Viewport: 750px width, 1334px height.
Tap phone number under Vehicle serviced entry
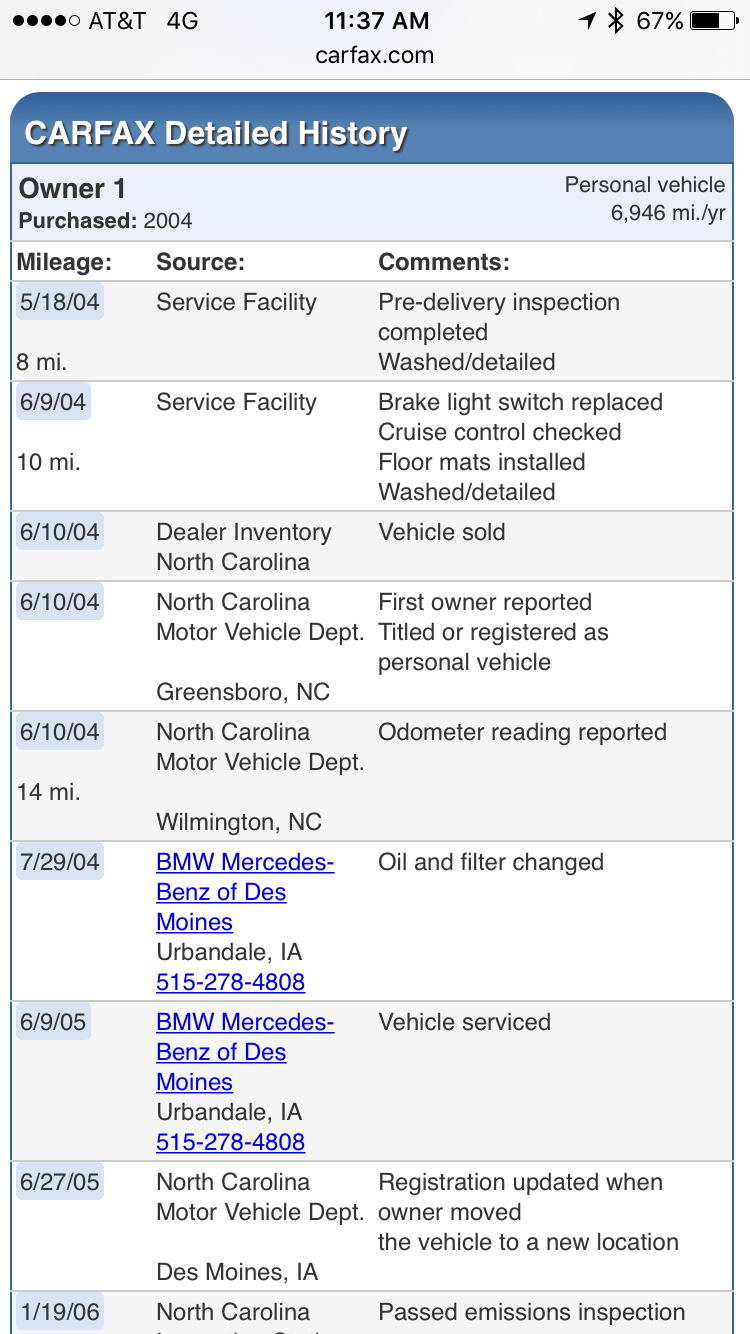[230, 1142]
